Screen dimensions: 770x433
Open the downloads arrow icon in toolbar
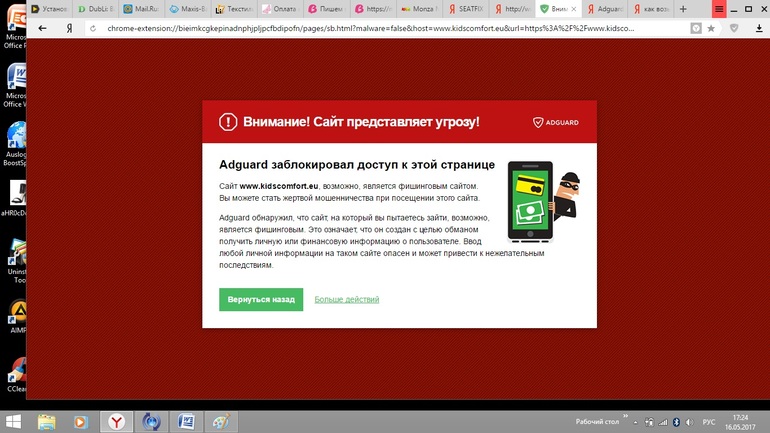click(x=758, y=29)
